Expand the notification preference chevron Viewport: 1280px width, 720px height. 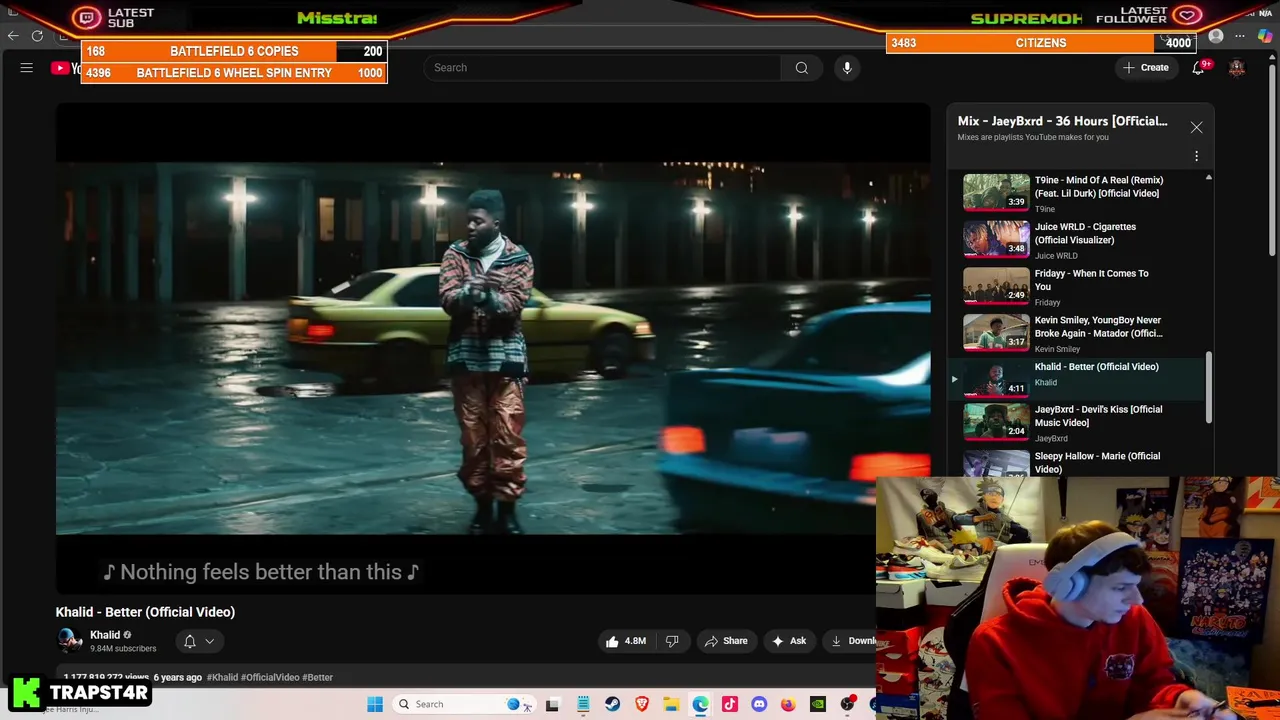tap(210, 641)
